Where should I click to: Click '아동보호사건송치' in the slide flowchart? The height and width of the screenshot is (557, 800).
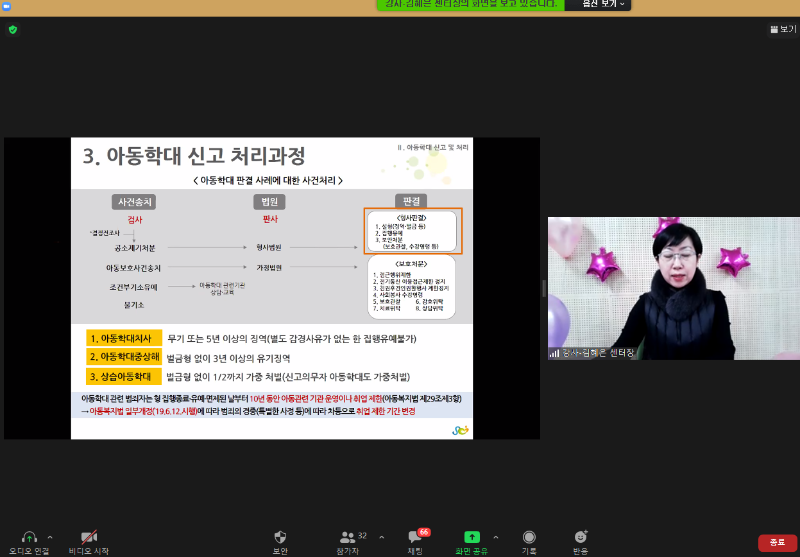(x=133, y=268)
